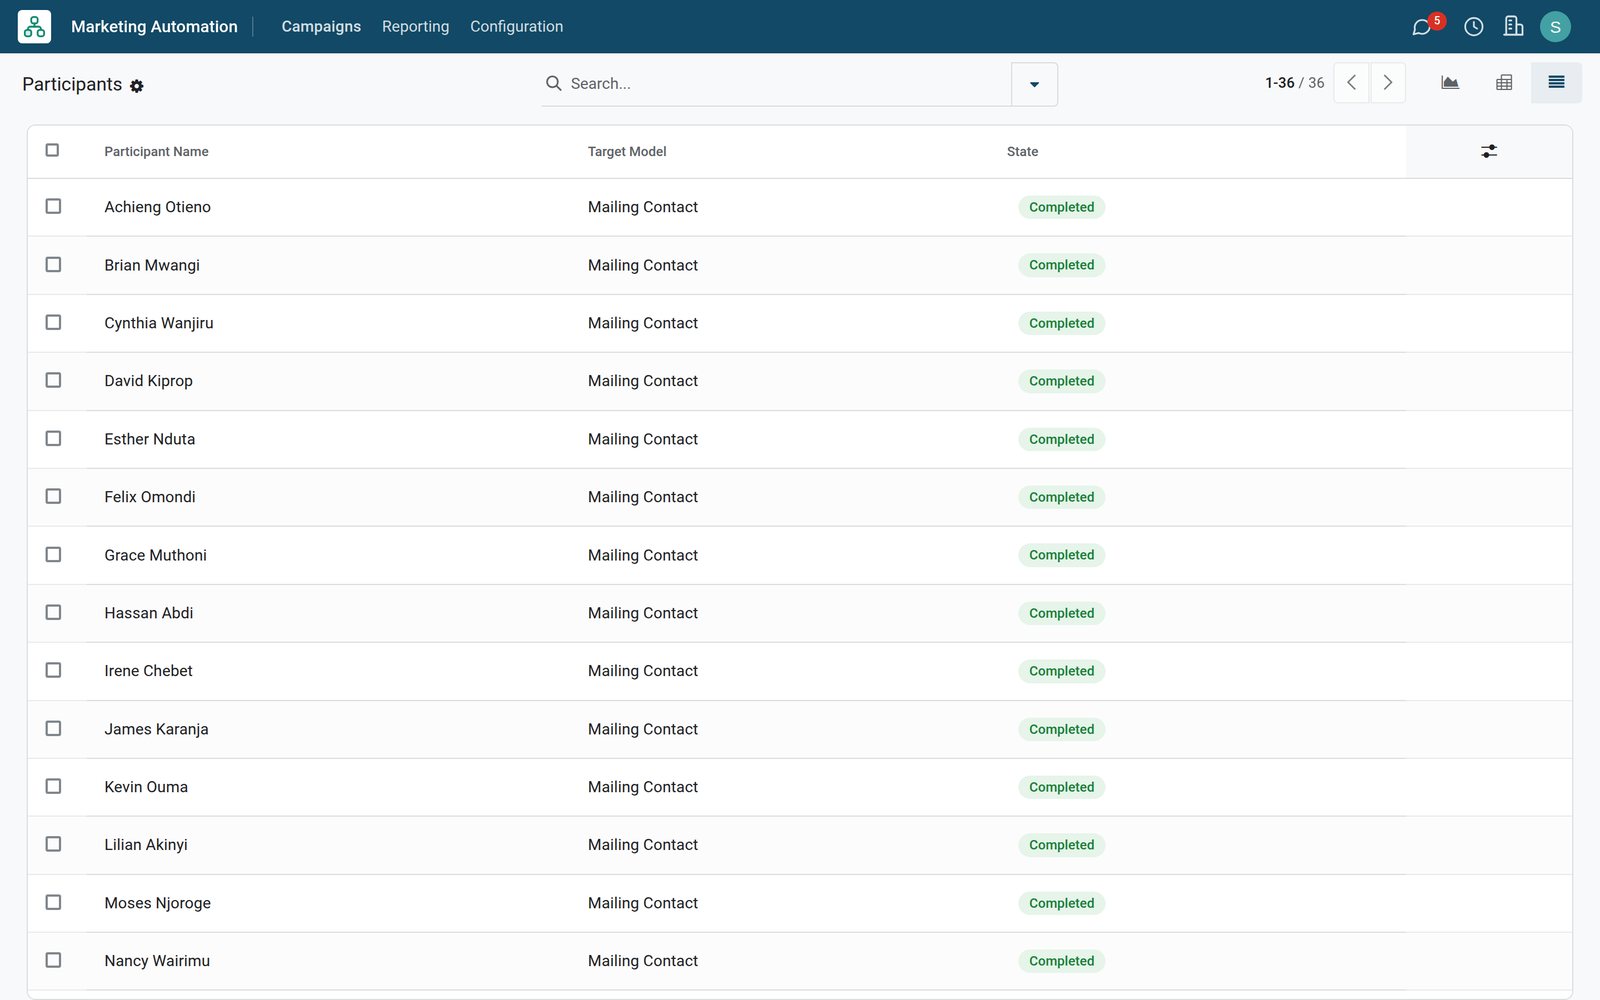Select all participants with the header checkbox
Image resolution: width=1600 pixels, height=1000 pixels.
53,150
